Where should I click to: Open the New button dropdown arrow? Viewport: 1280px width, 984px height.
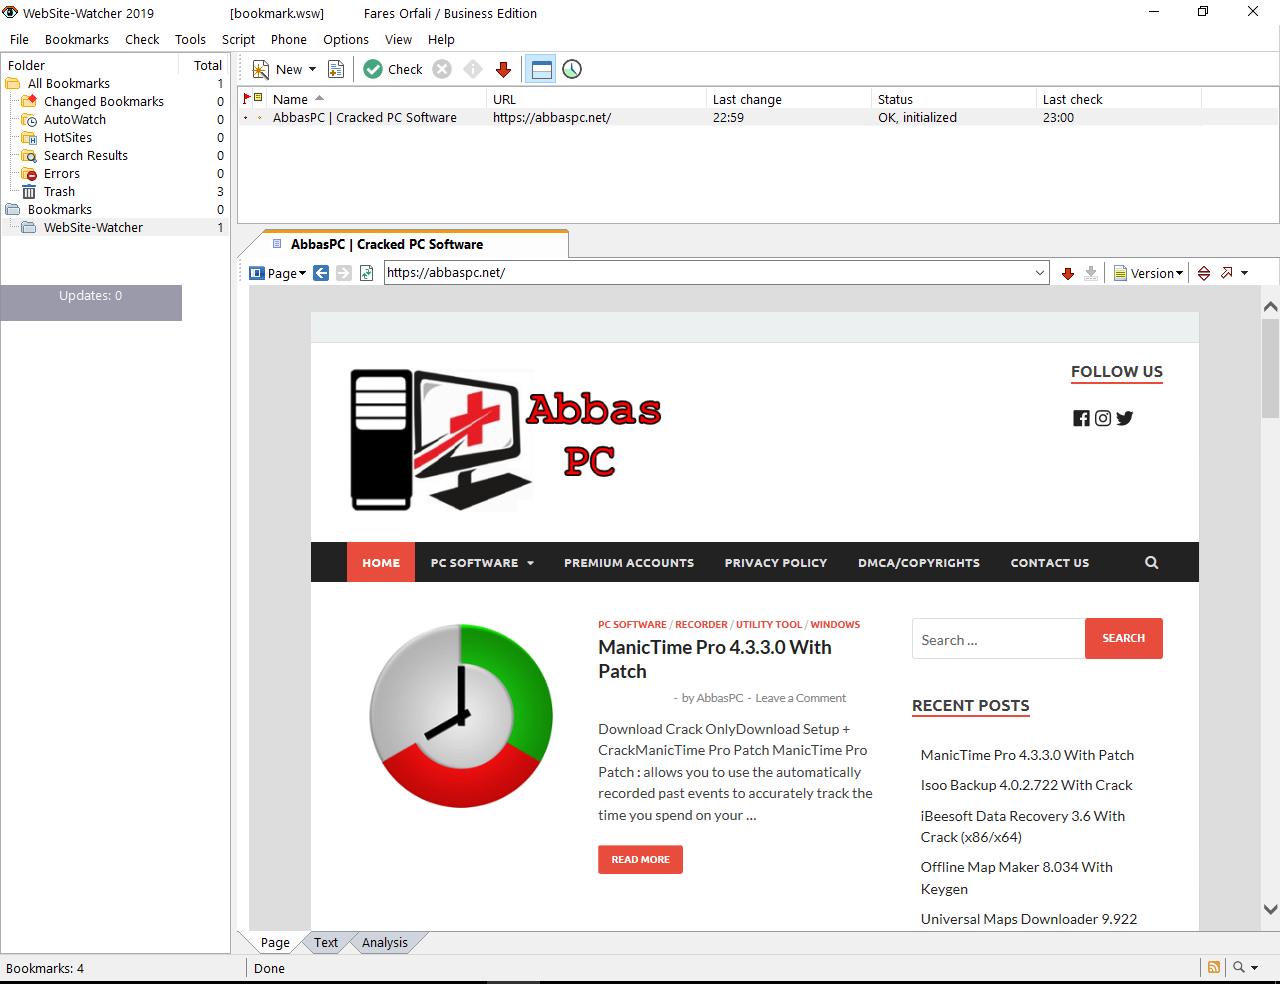312,69
